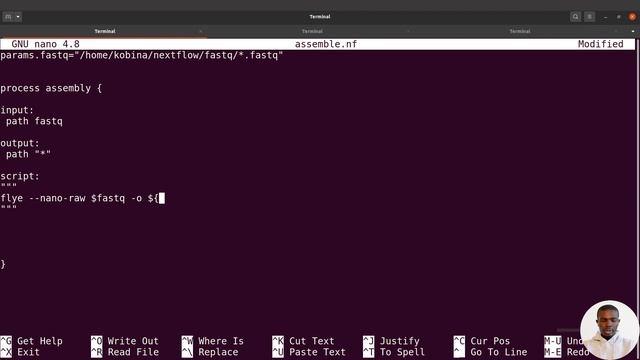This screenshot has height=360, width=640.
Task: Expand the new-tab dropdown arrow in the title bar
Action: tap(18, 17)
